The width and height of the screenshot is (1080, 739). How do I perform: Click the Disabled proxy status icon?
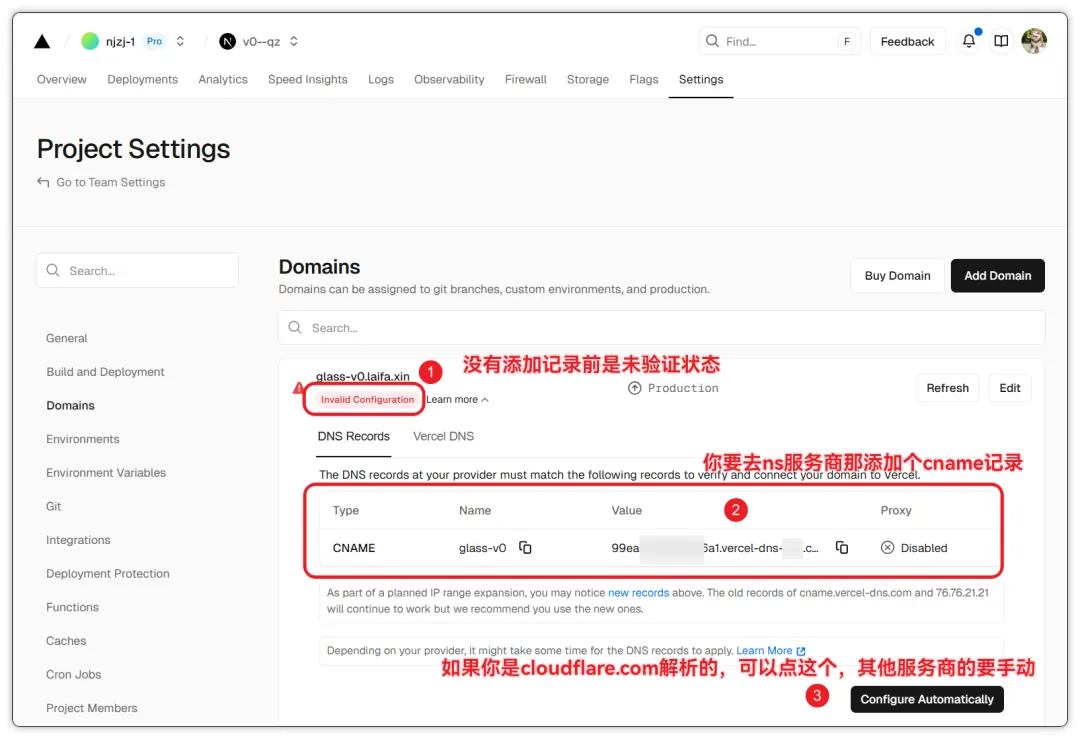pyautogui.click(x=887, y=548)
